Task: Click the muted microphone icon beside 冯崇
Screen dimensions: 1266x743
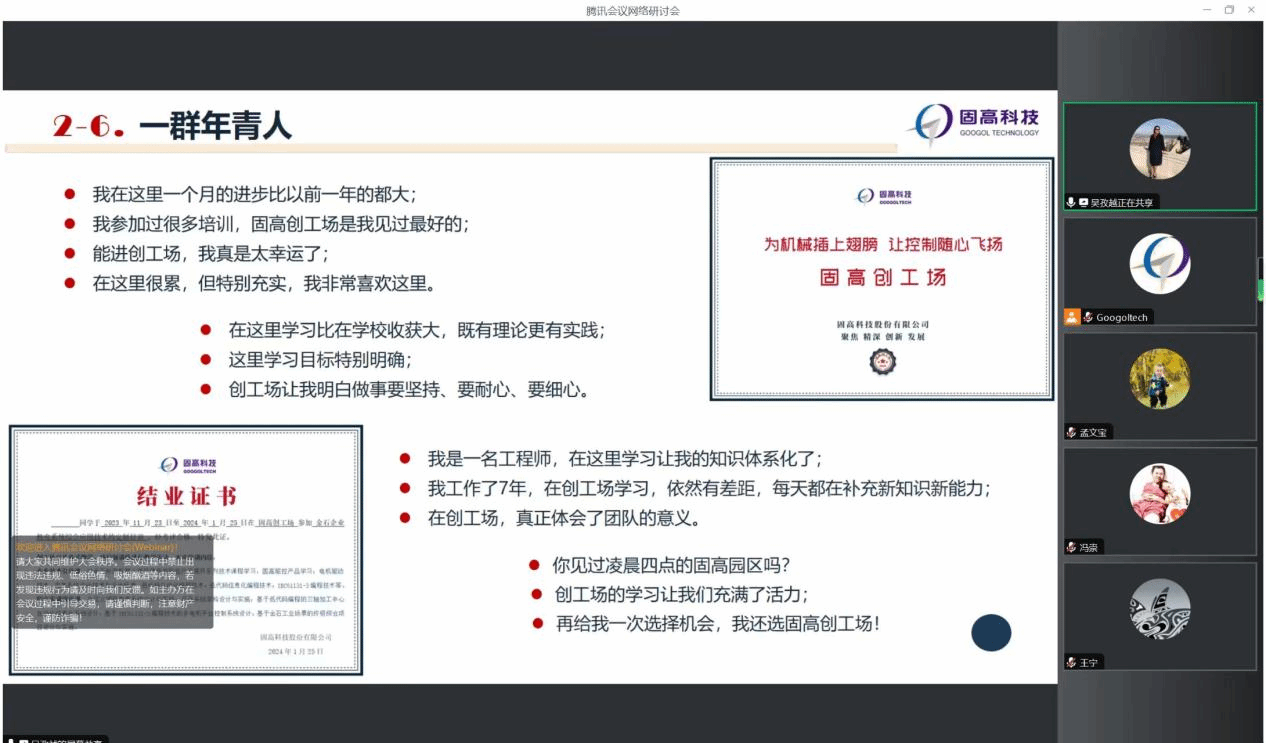Action: [1071, 547]
